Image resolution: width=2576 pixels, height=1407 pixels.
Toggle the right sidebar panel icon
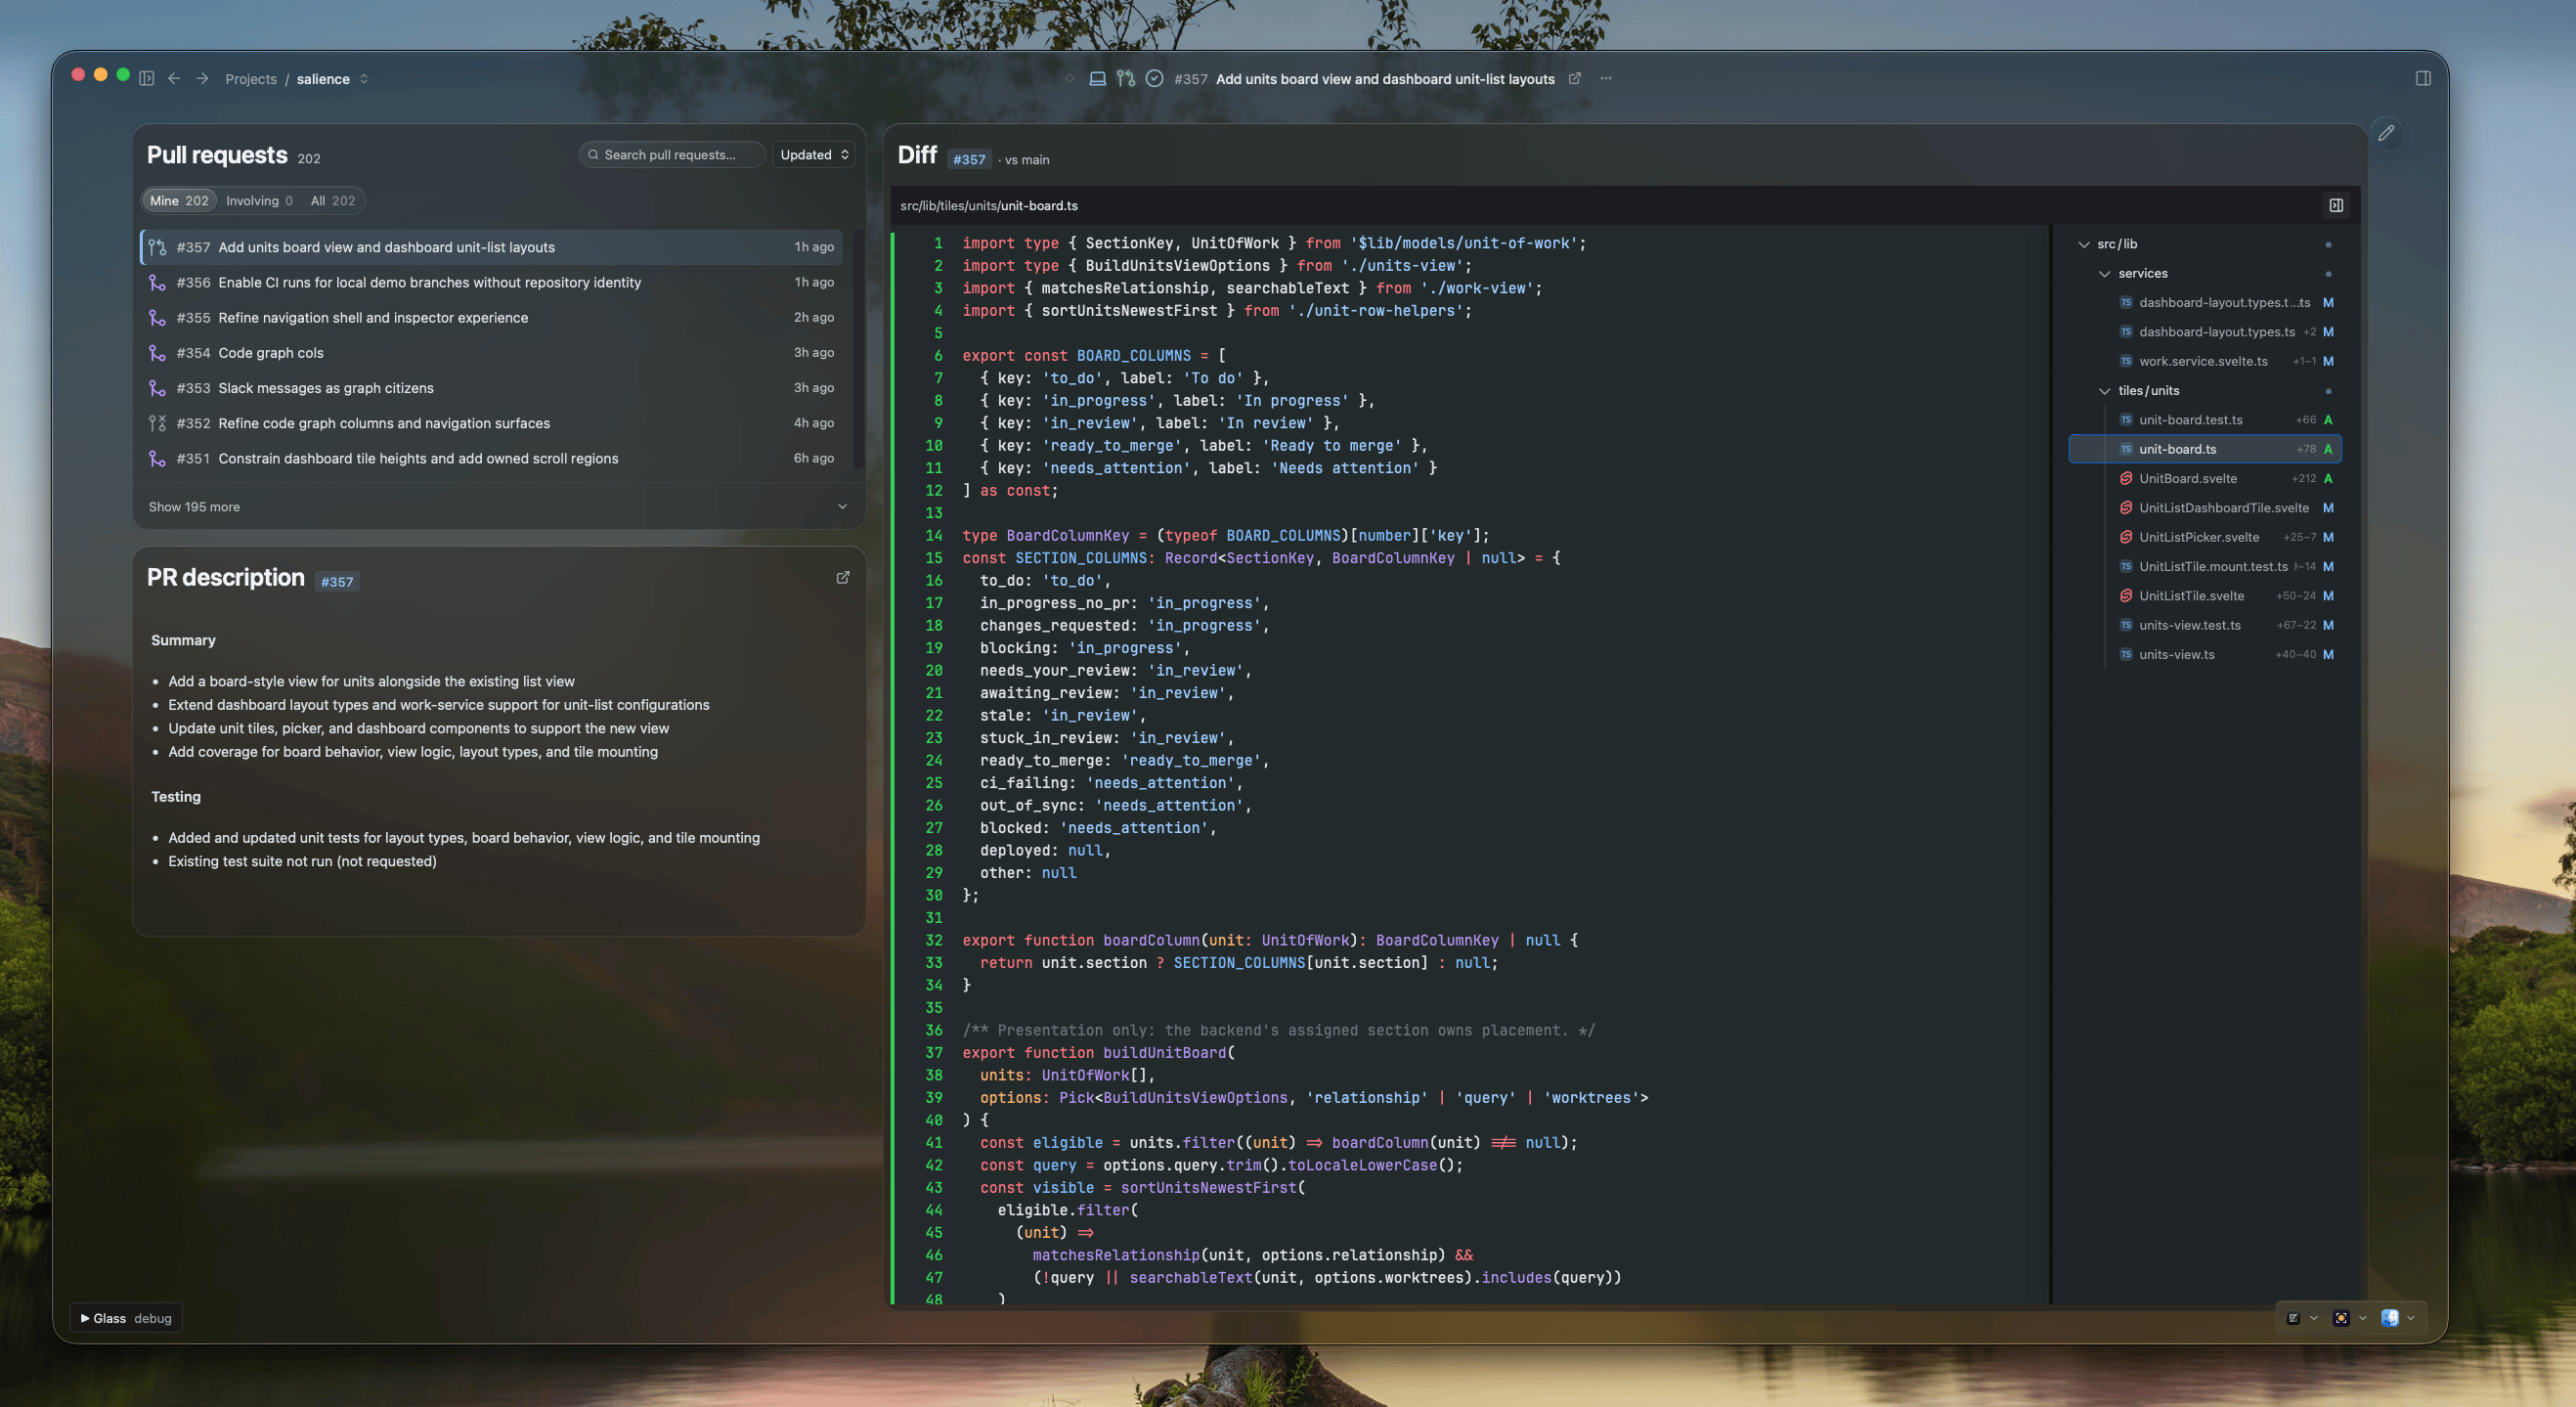pyautogui.click(x=2423, y=78)
